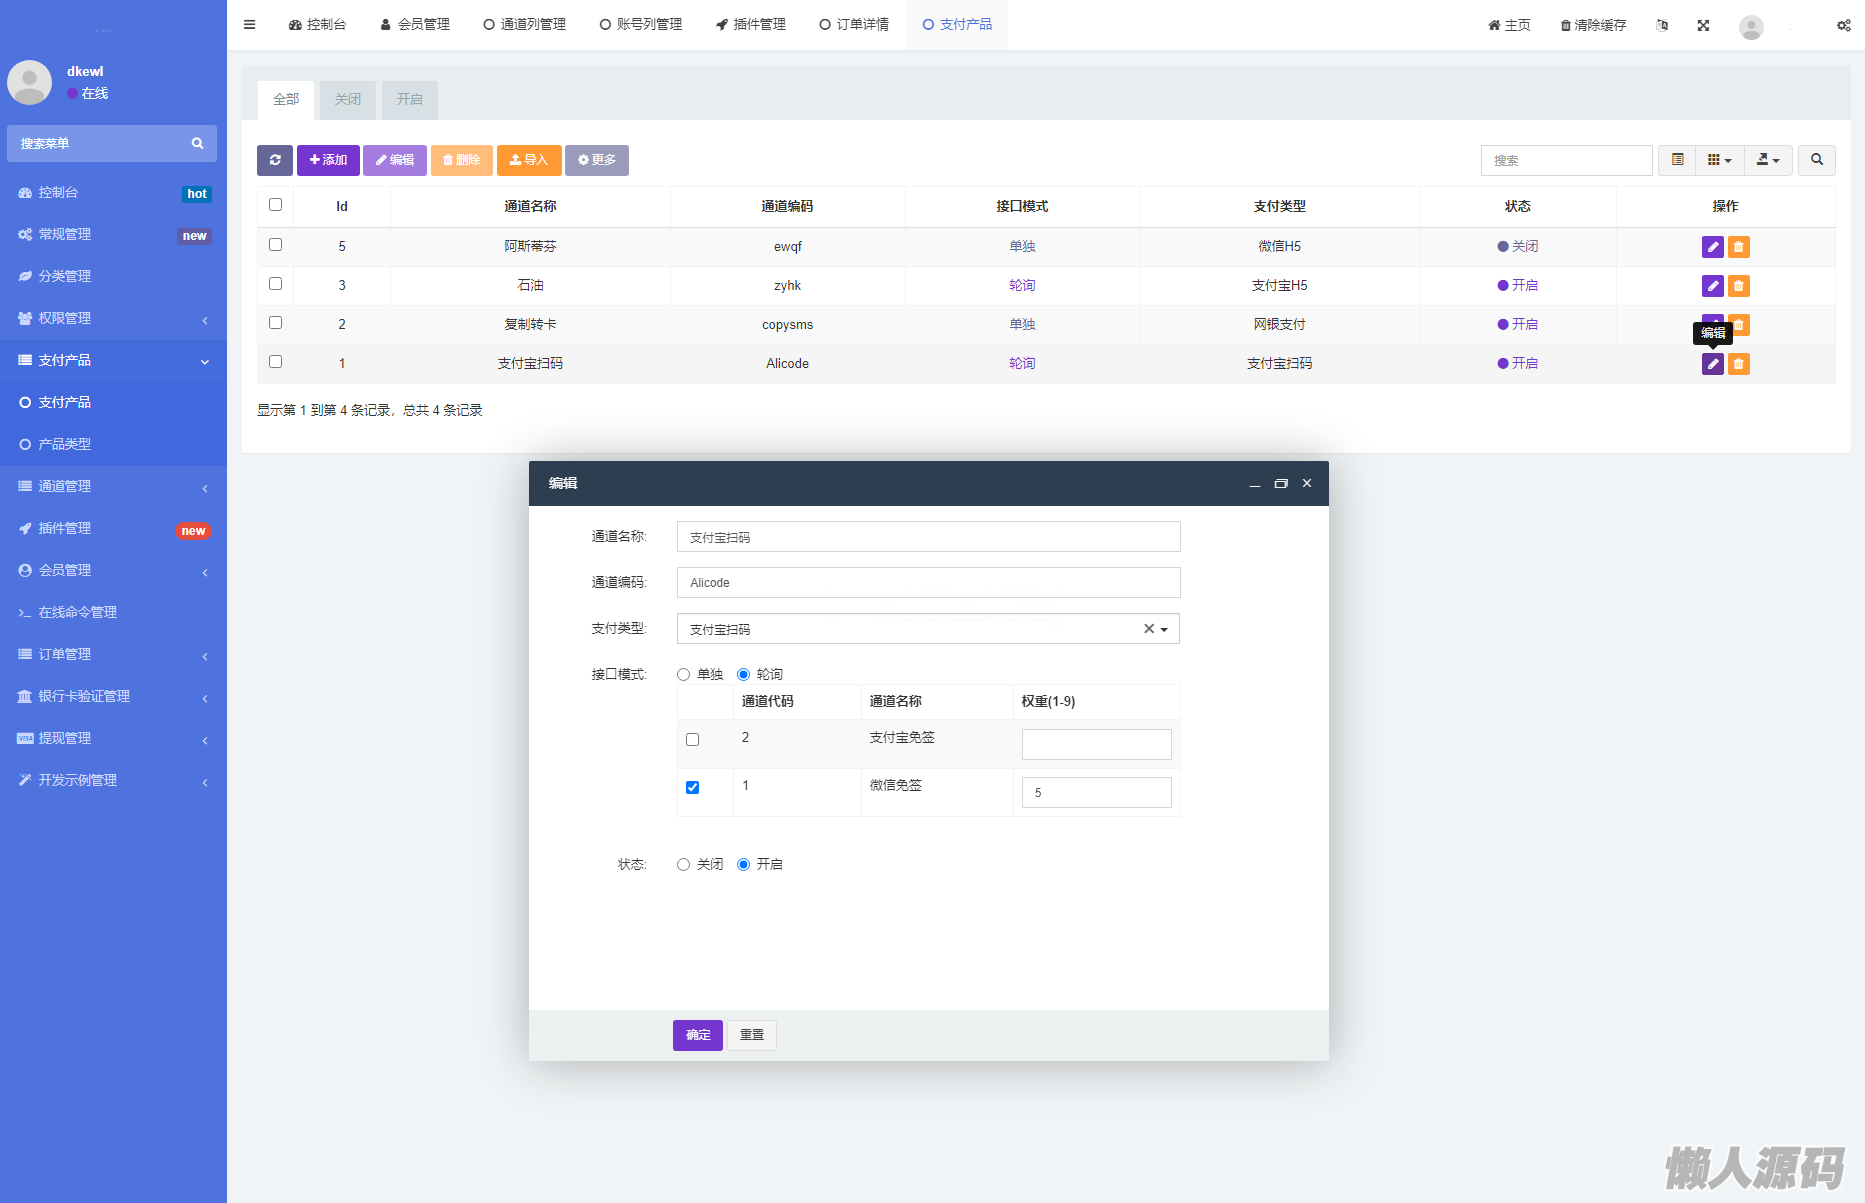This screenshot has width=1865, height=1203.
Task: Tick the checkbox for row 复制转卡
Action: point(276,323)
